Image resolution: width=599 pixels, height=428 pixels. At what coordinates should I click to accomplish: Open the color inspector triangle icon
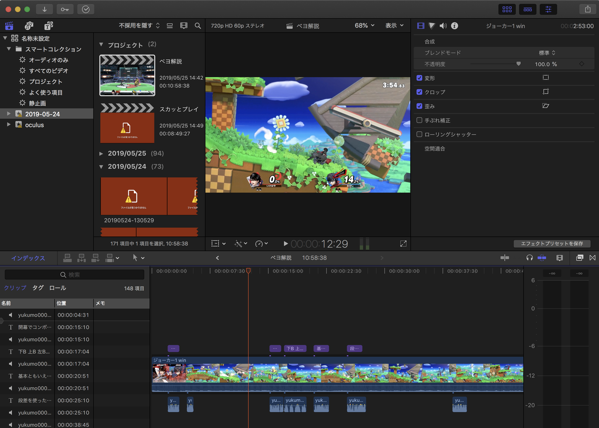click(432, 26)
